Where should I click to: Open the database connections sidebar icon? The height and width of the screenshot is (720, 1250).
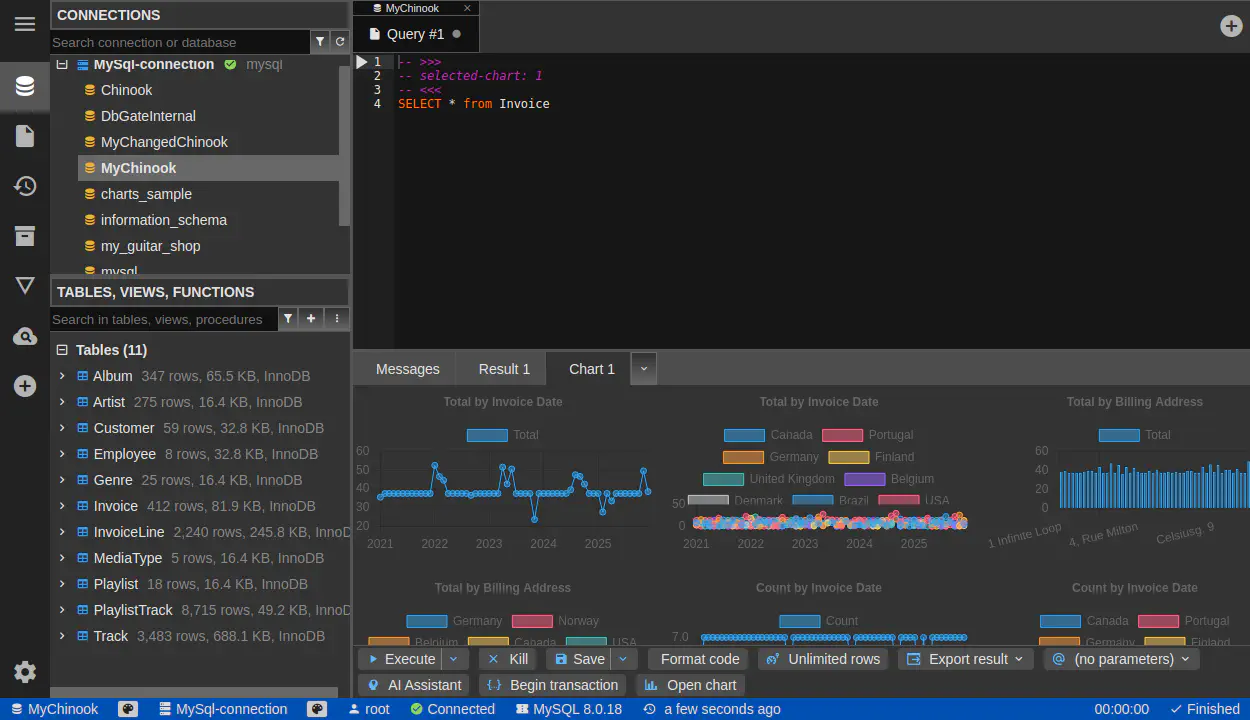pos(25,87)
